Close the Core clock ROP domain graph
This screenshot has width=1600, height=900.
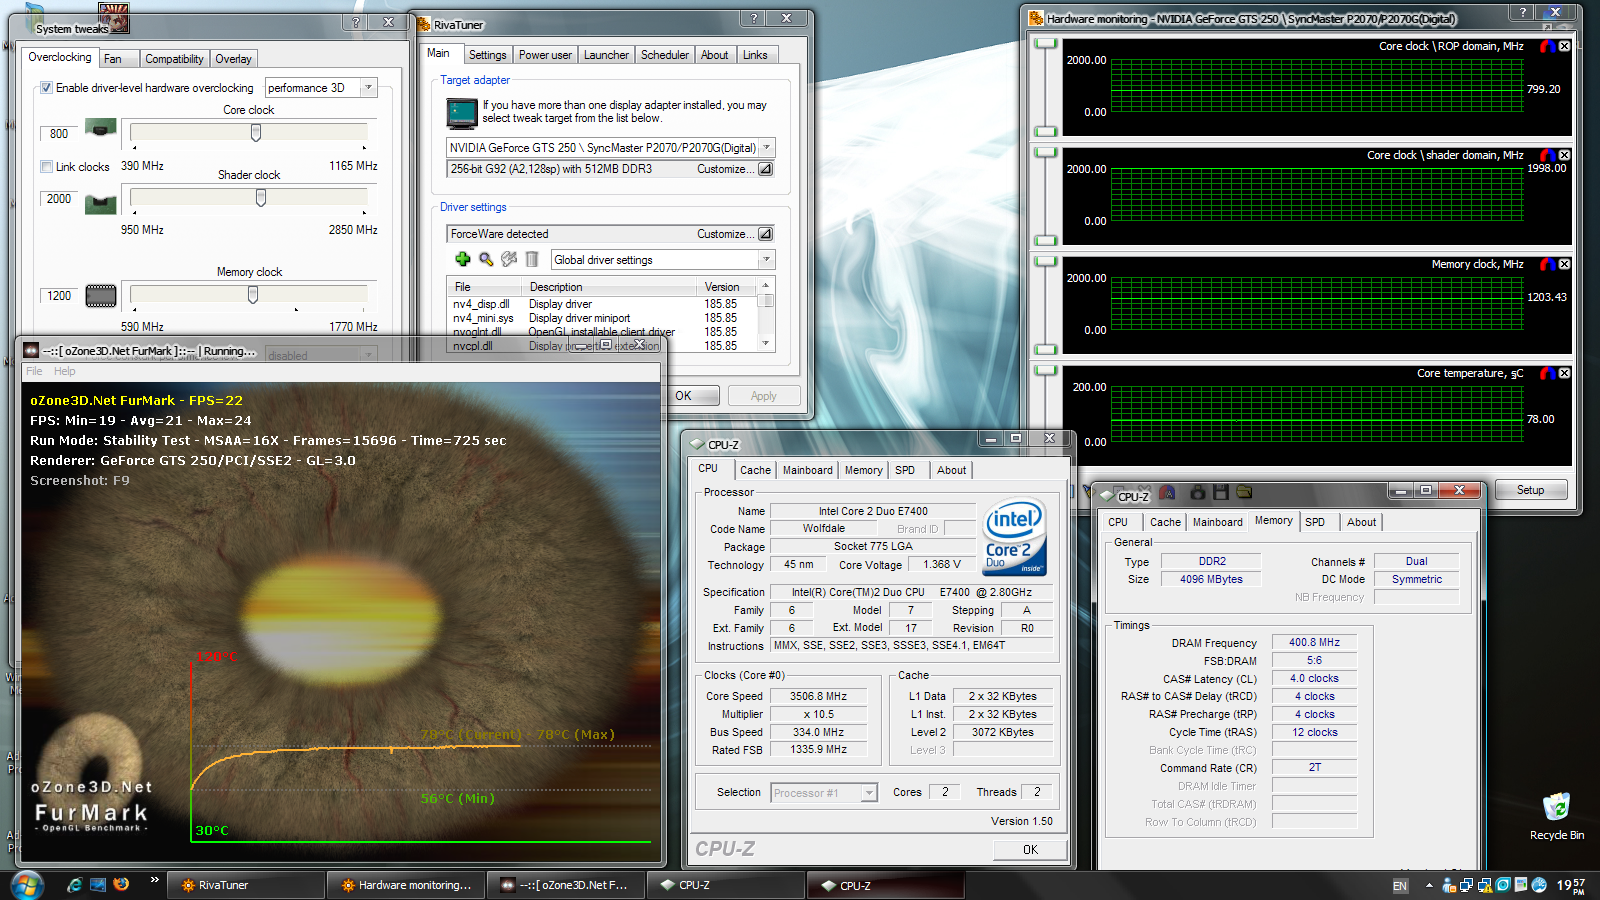tap(1564, 46)
